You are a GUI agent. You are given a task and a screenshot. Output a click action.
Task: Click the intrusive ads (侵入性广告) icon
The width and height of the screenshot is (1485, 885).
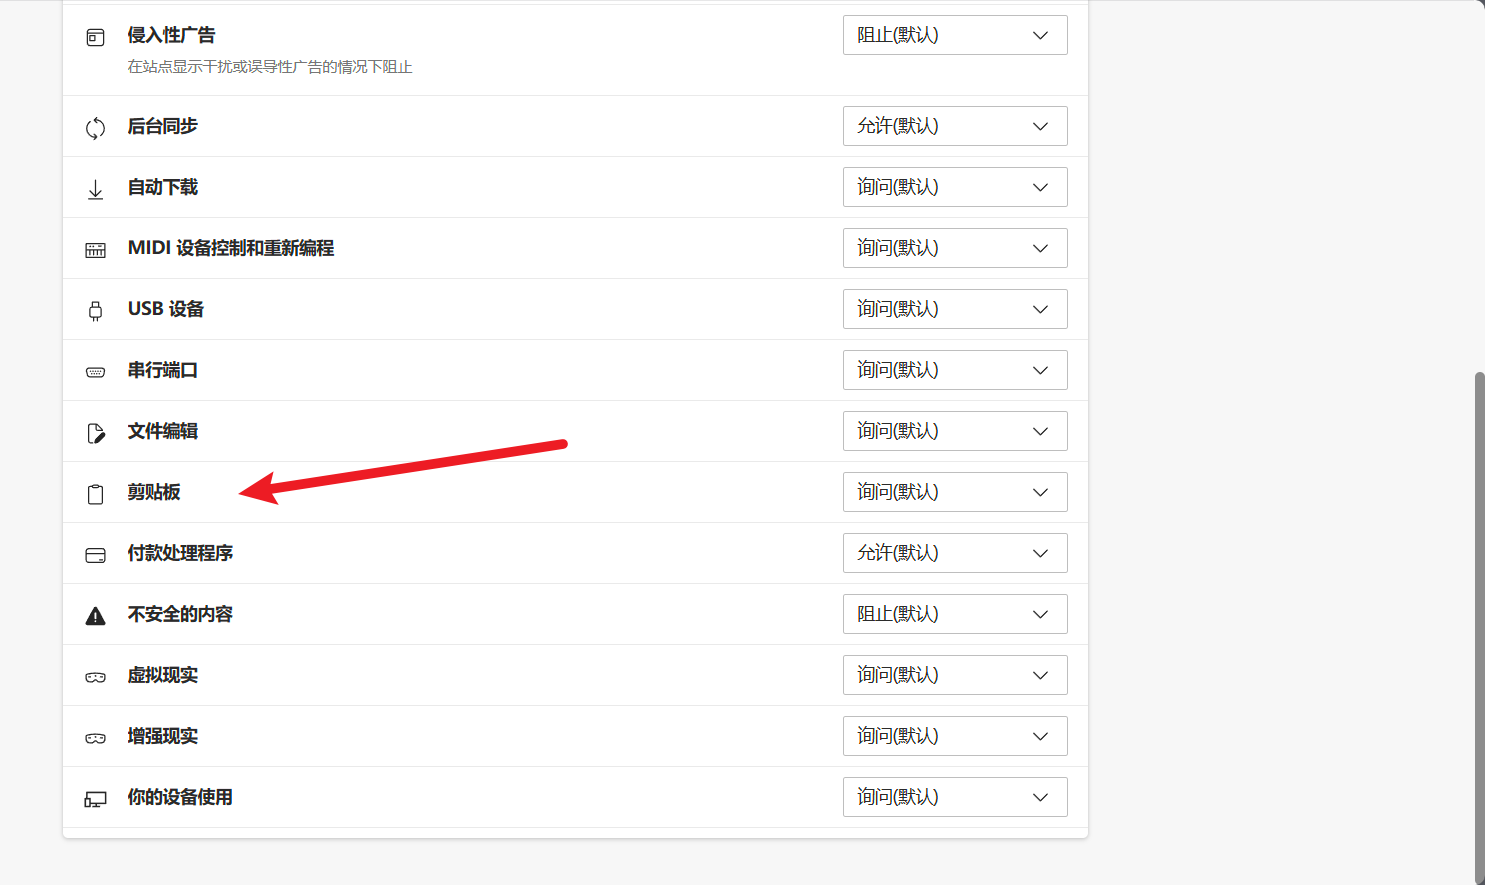(x=95, y=38)
